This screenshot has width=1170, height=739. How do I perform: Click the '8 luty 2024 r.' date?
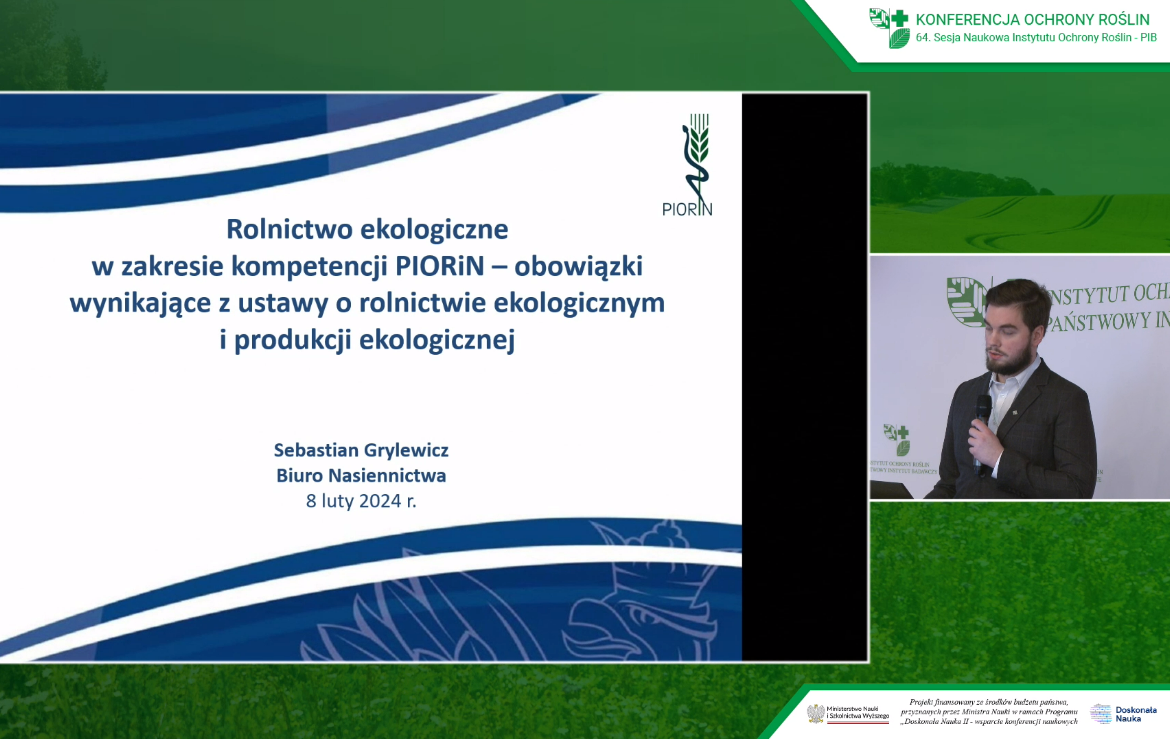pos(361,501)
